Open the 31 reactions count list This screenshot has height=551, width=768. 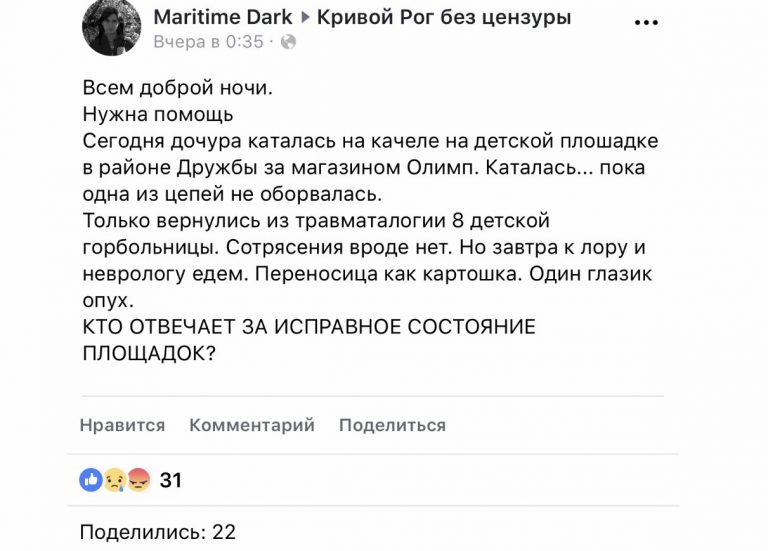coord(170,480)
